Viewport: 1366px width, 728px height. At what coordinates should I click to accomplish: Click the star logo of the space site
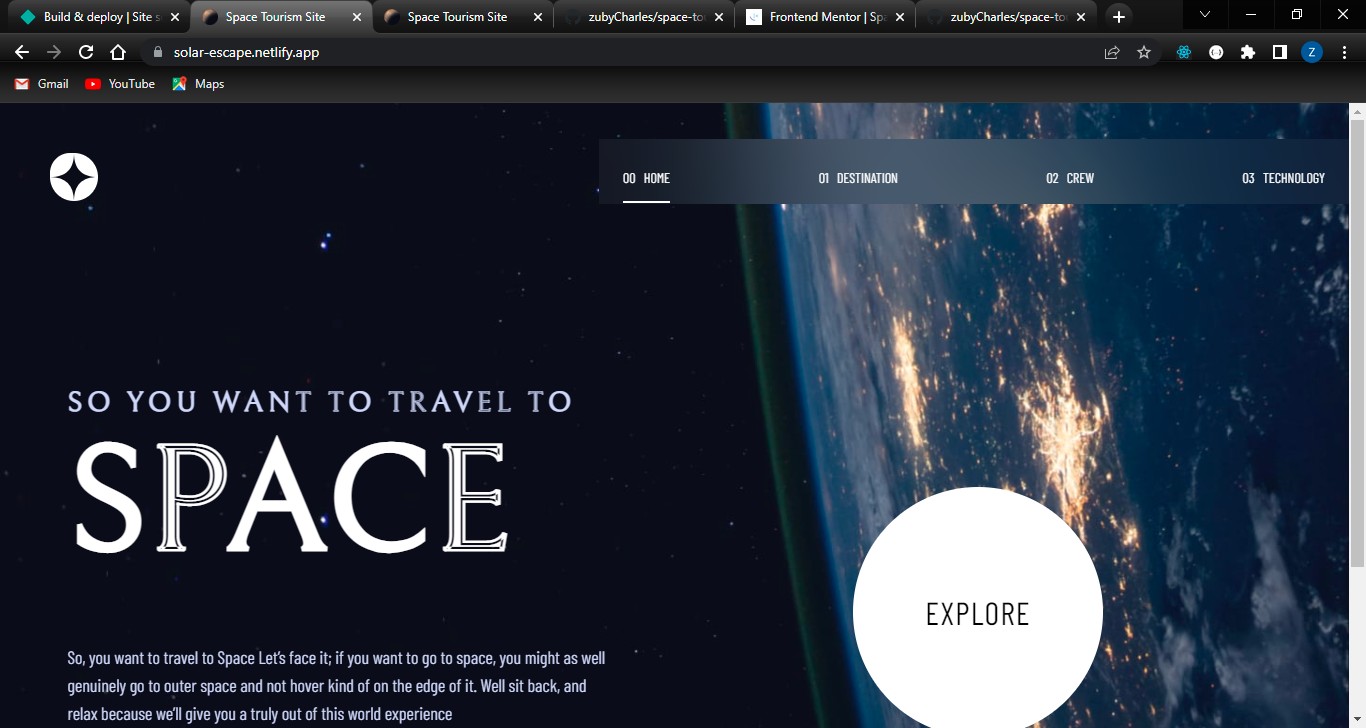click(x=73, y=176)
